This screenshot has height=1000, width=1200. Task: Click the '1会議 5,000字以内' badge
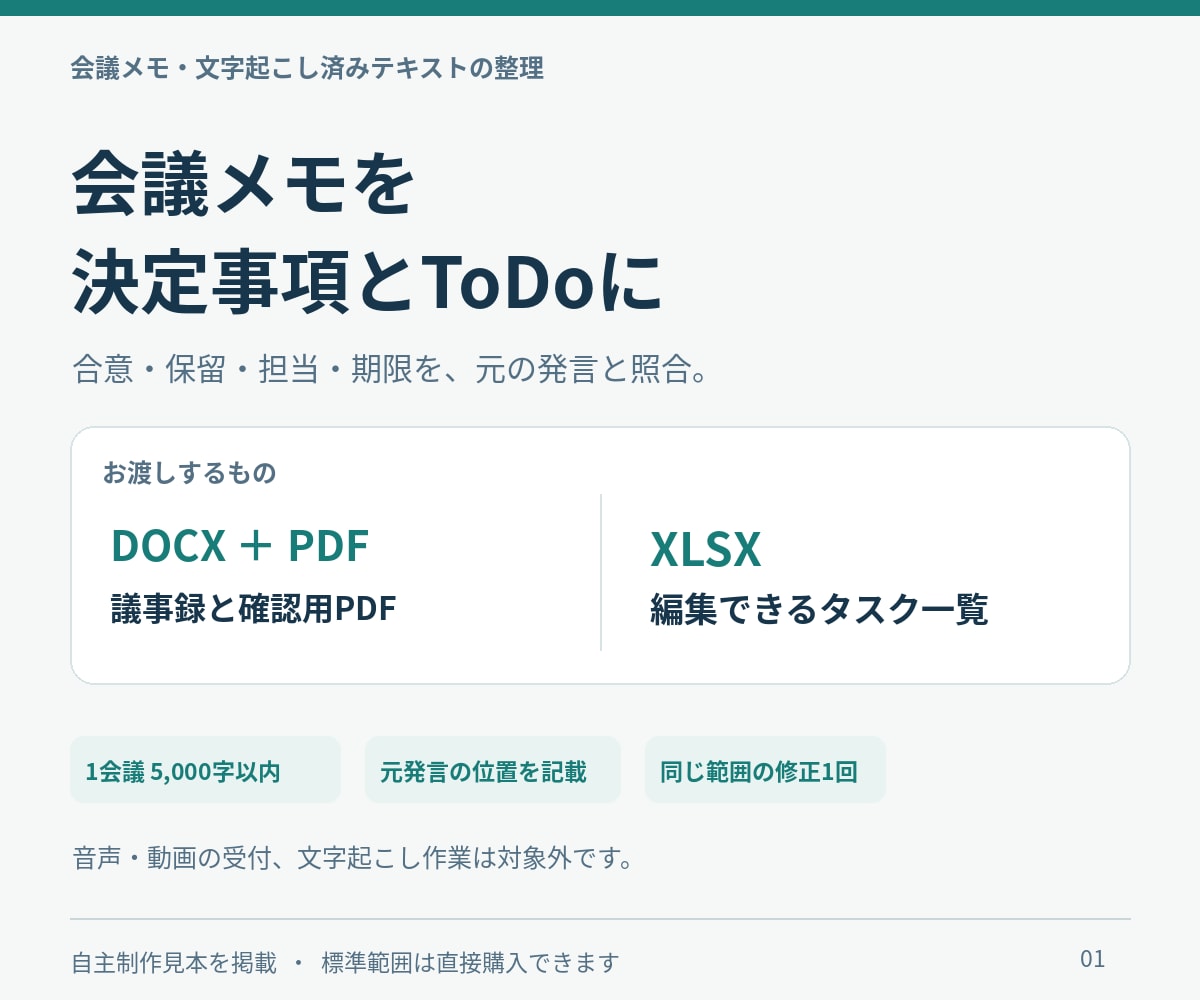click(205, 770)
